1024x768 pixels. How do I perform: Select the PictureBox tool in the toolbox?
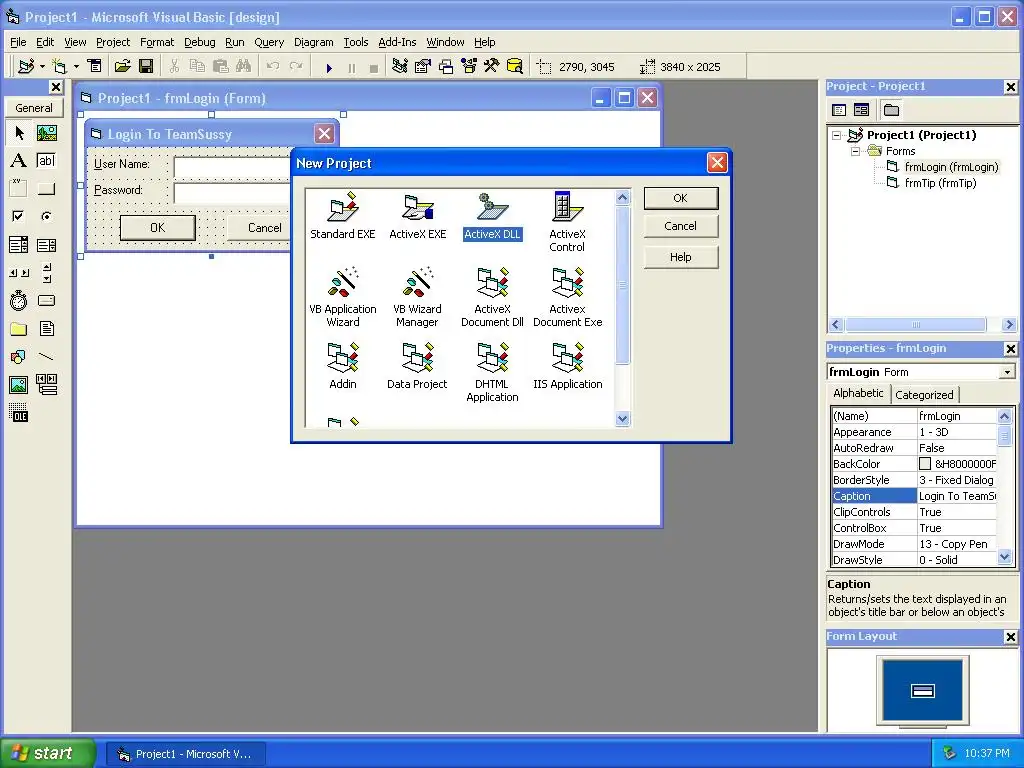(x=46, y=133)
